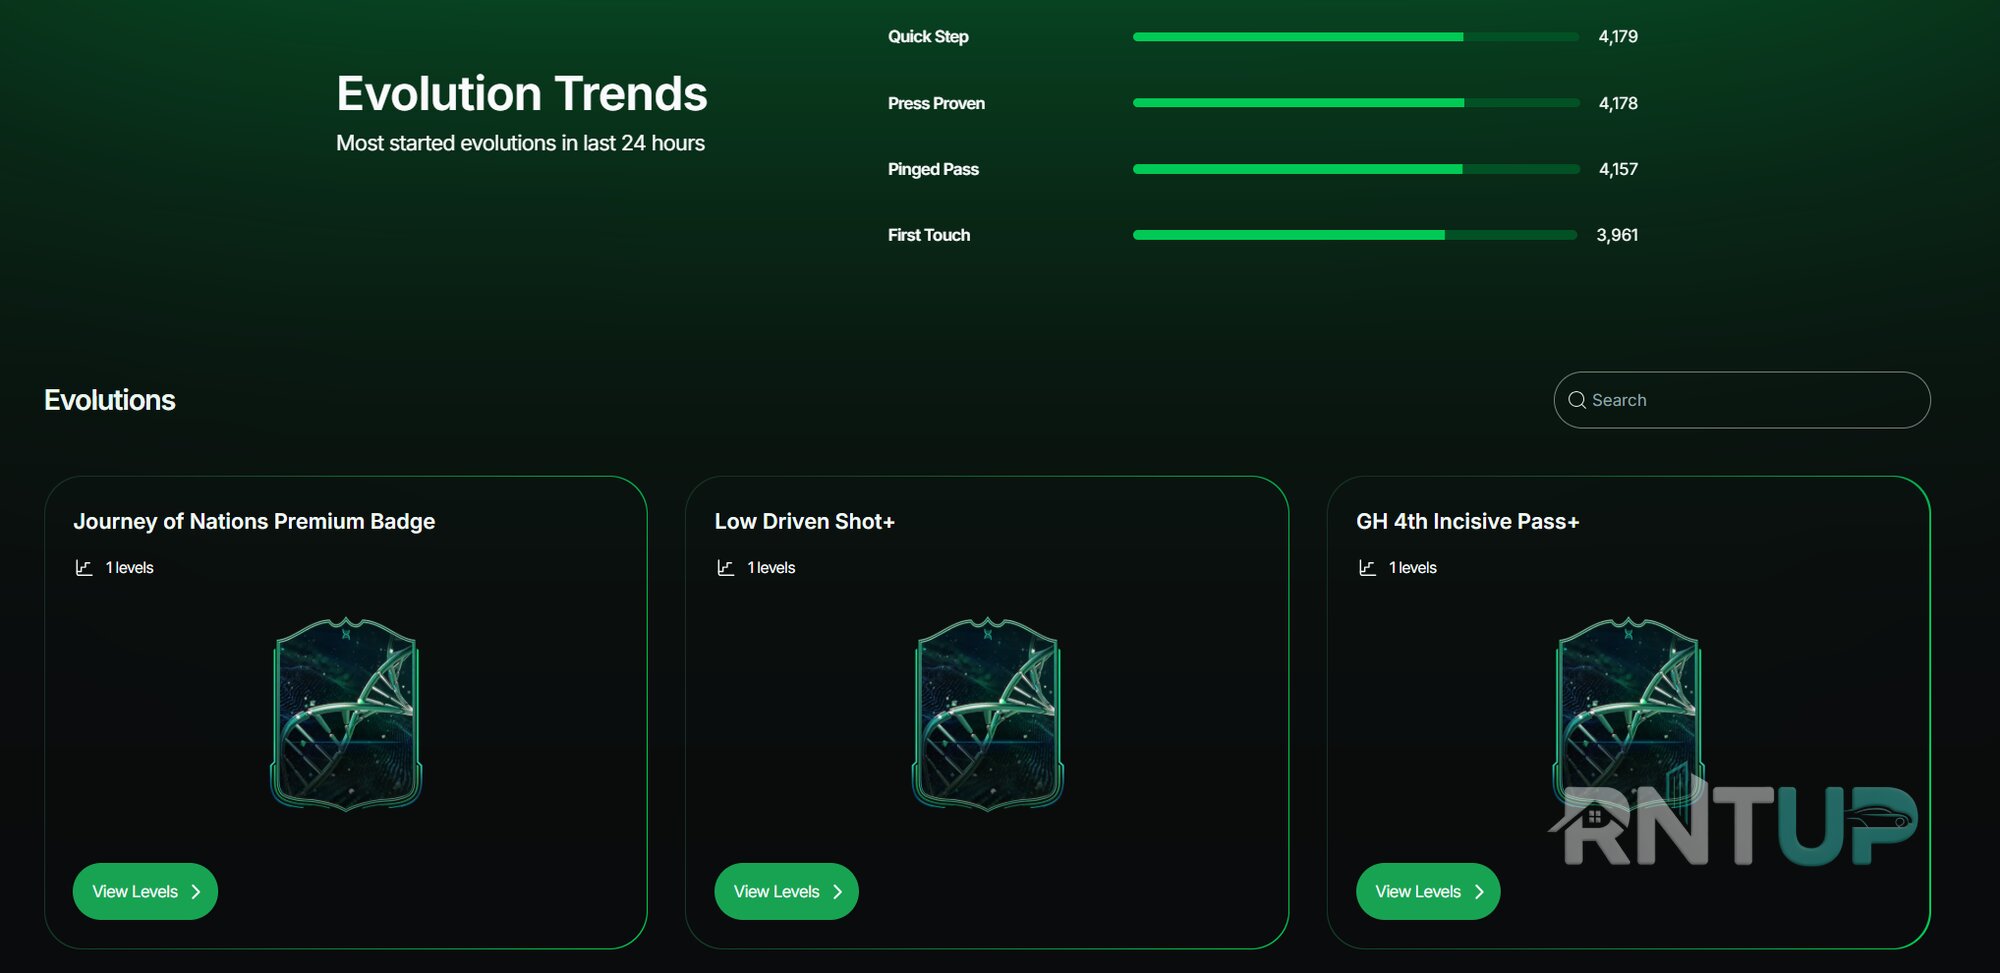Image resolution: width=2000 pixels, height=973 pixels.
Task: Click the search magnifier icon
Action: [1577, 400]
